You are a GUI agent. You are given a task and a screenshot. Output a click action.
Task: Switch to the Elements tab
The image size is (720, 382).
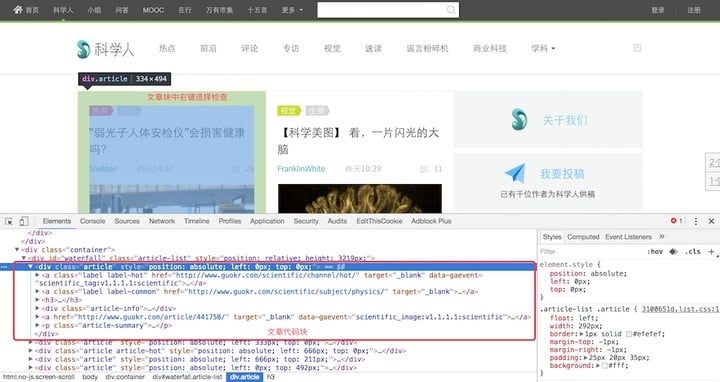[57, 221]
